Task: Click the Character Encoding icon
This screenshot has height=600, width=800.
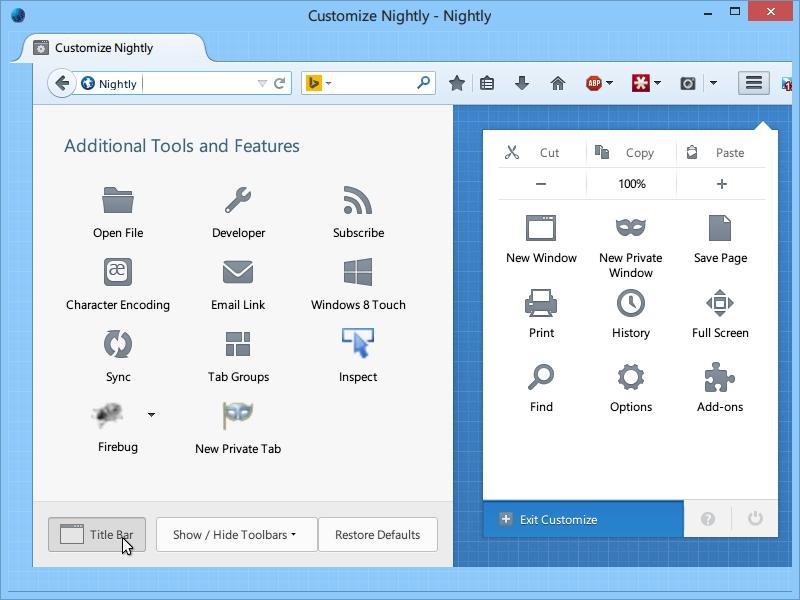Action: pyautogui.click(x=118, y=272)
